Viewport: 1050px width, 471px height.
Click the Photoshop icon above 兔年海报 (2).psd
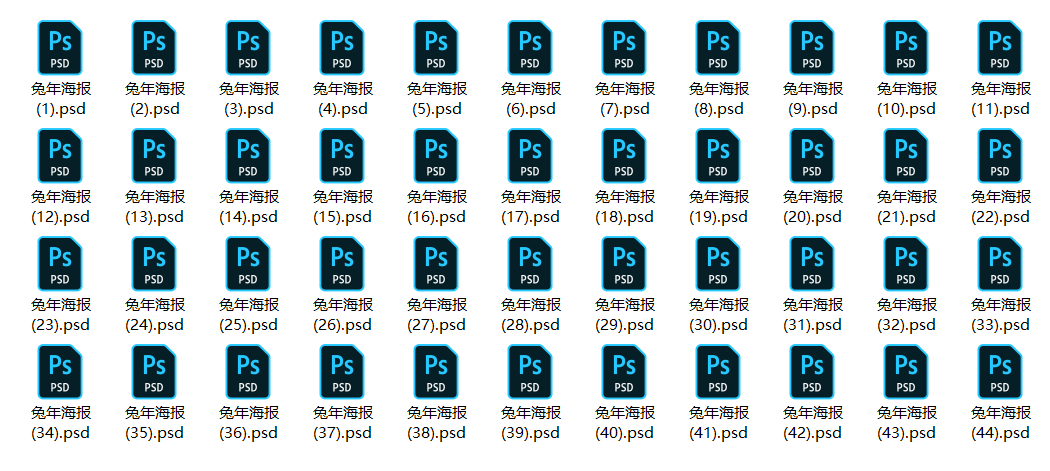[x=154, y=48]
